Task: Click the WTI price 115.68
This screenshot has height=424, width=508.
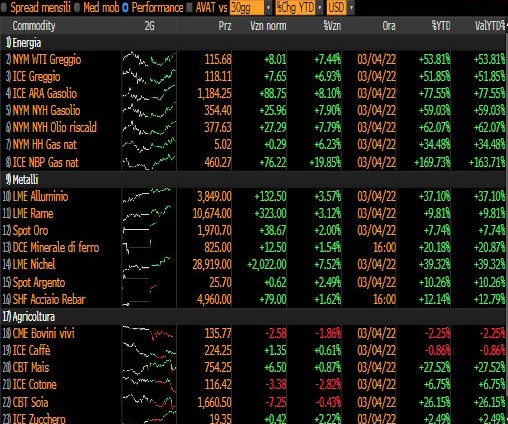Action: pos(218,59)
